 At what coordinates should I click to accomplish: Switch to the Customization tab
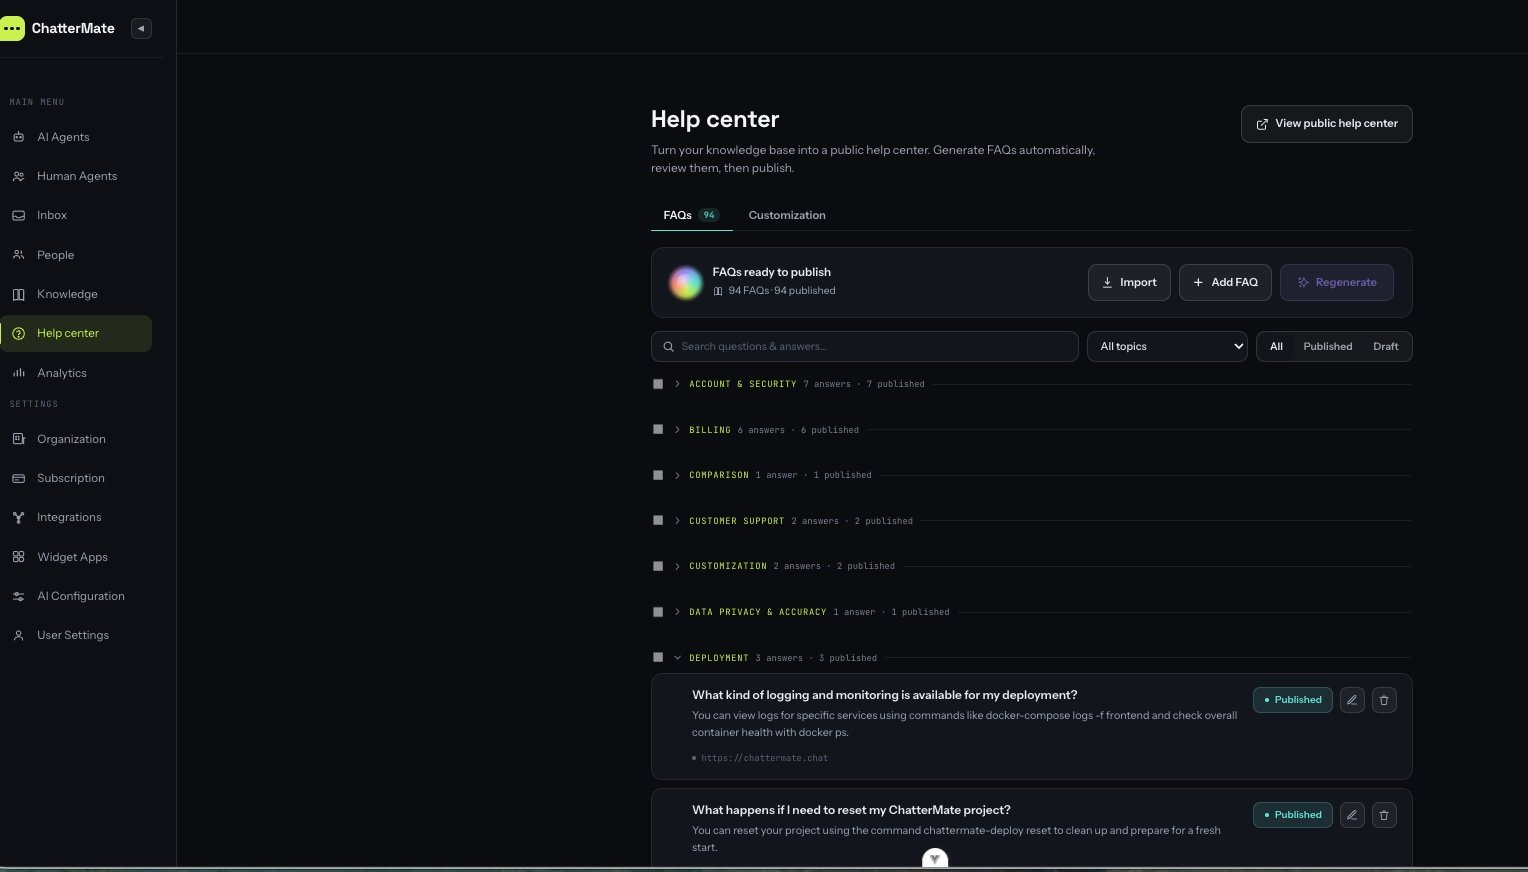click(787, 215)
